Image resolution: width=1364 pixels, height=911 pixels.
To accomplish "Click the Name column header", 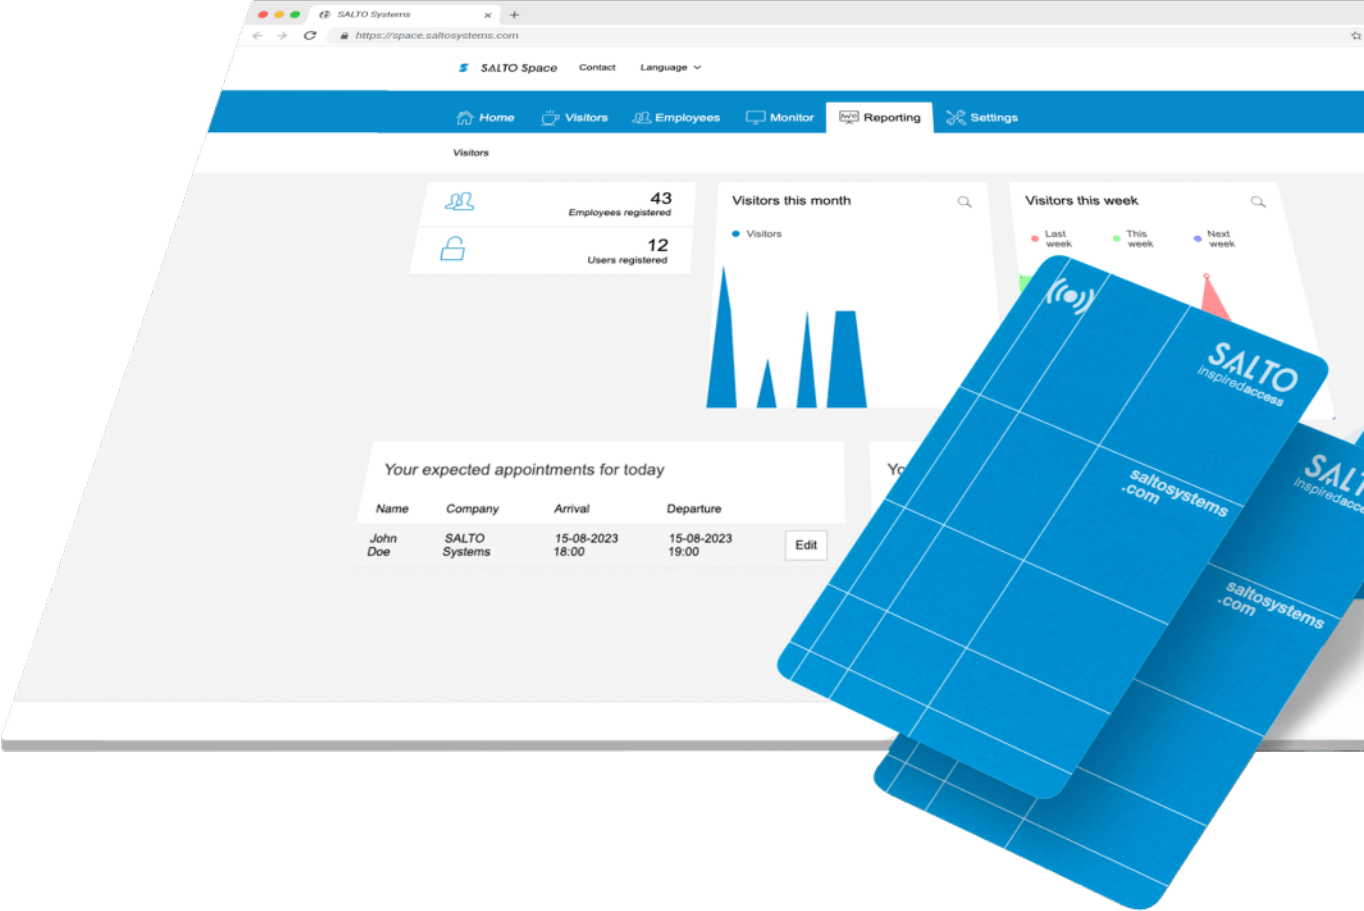I will coord(392,509).
